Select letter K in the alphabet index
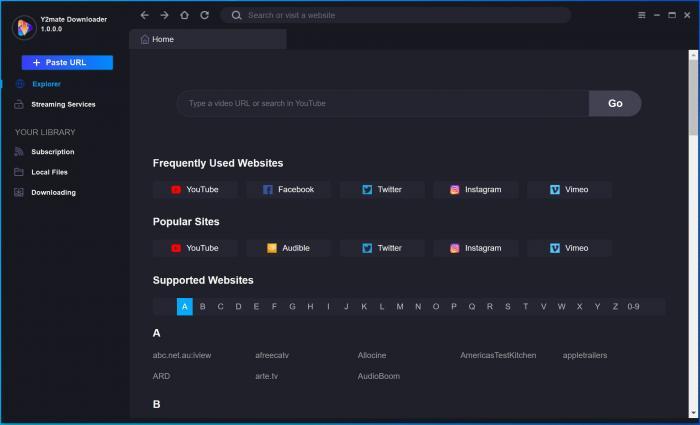700x425 pixels. pyautogui.click(x=364, y=307)
